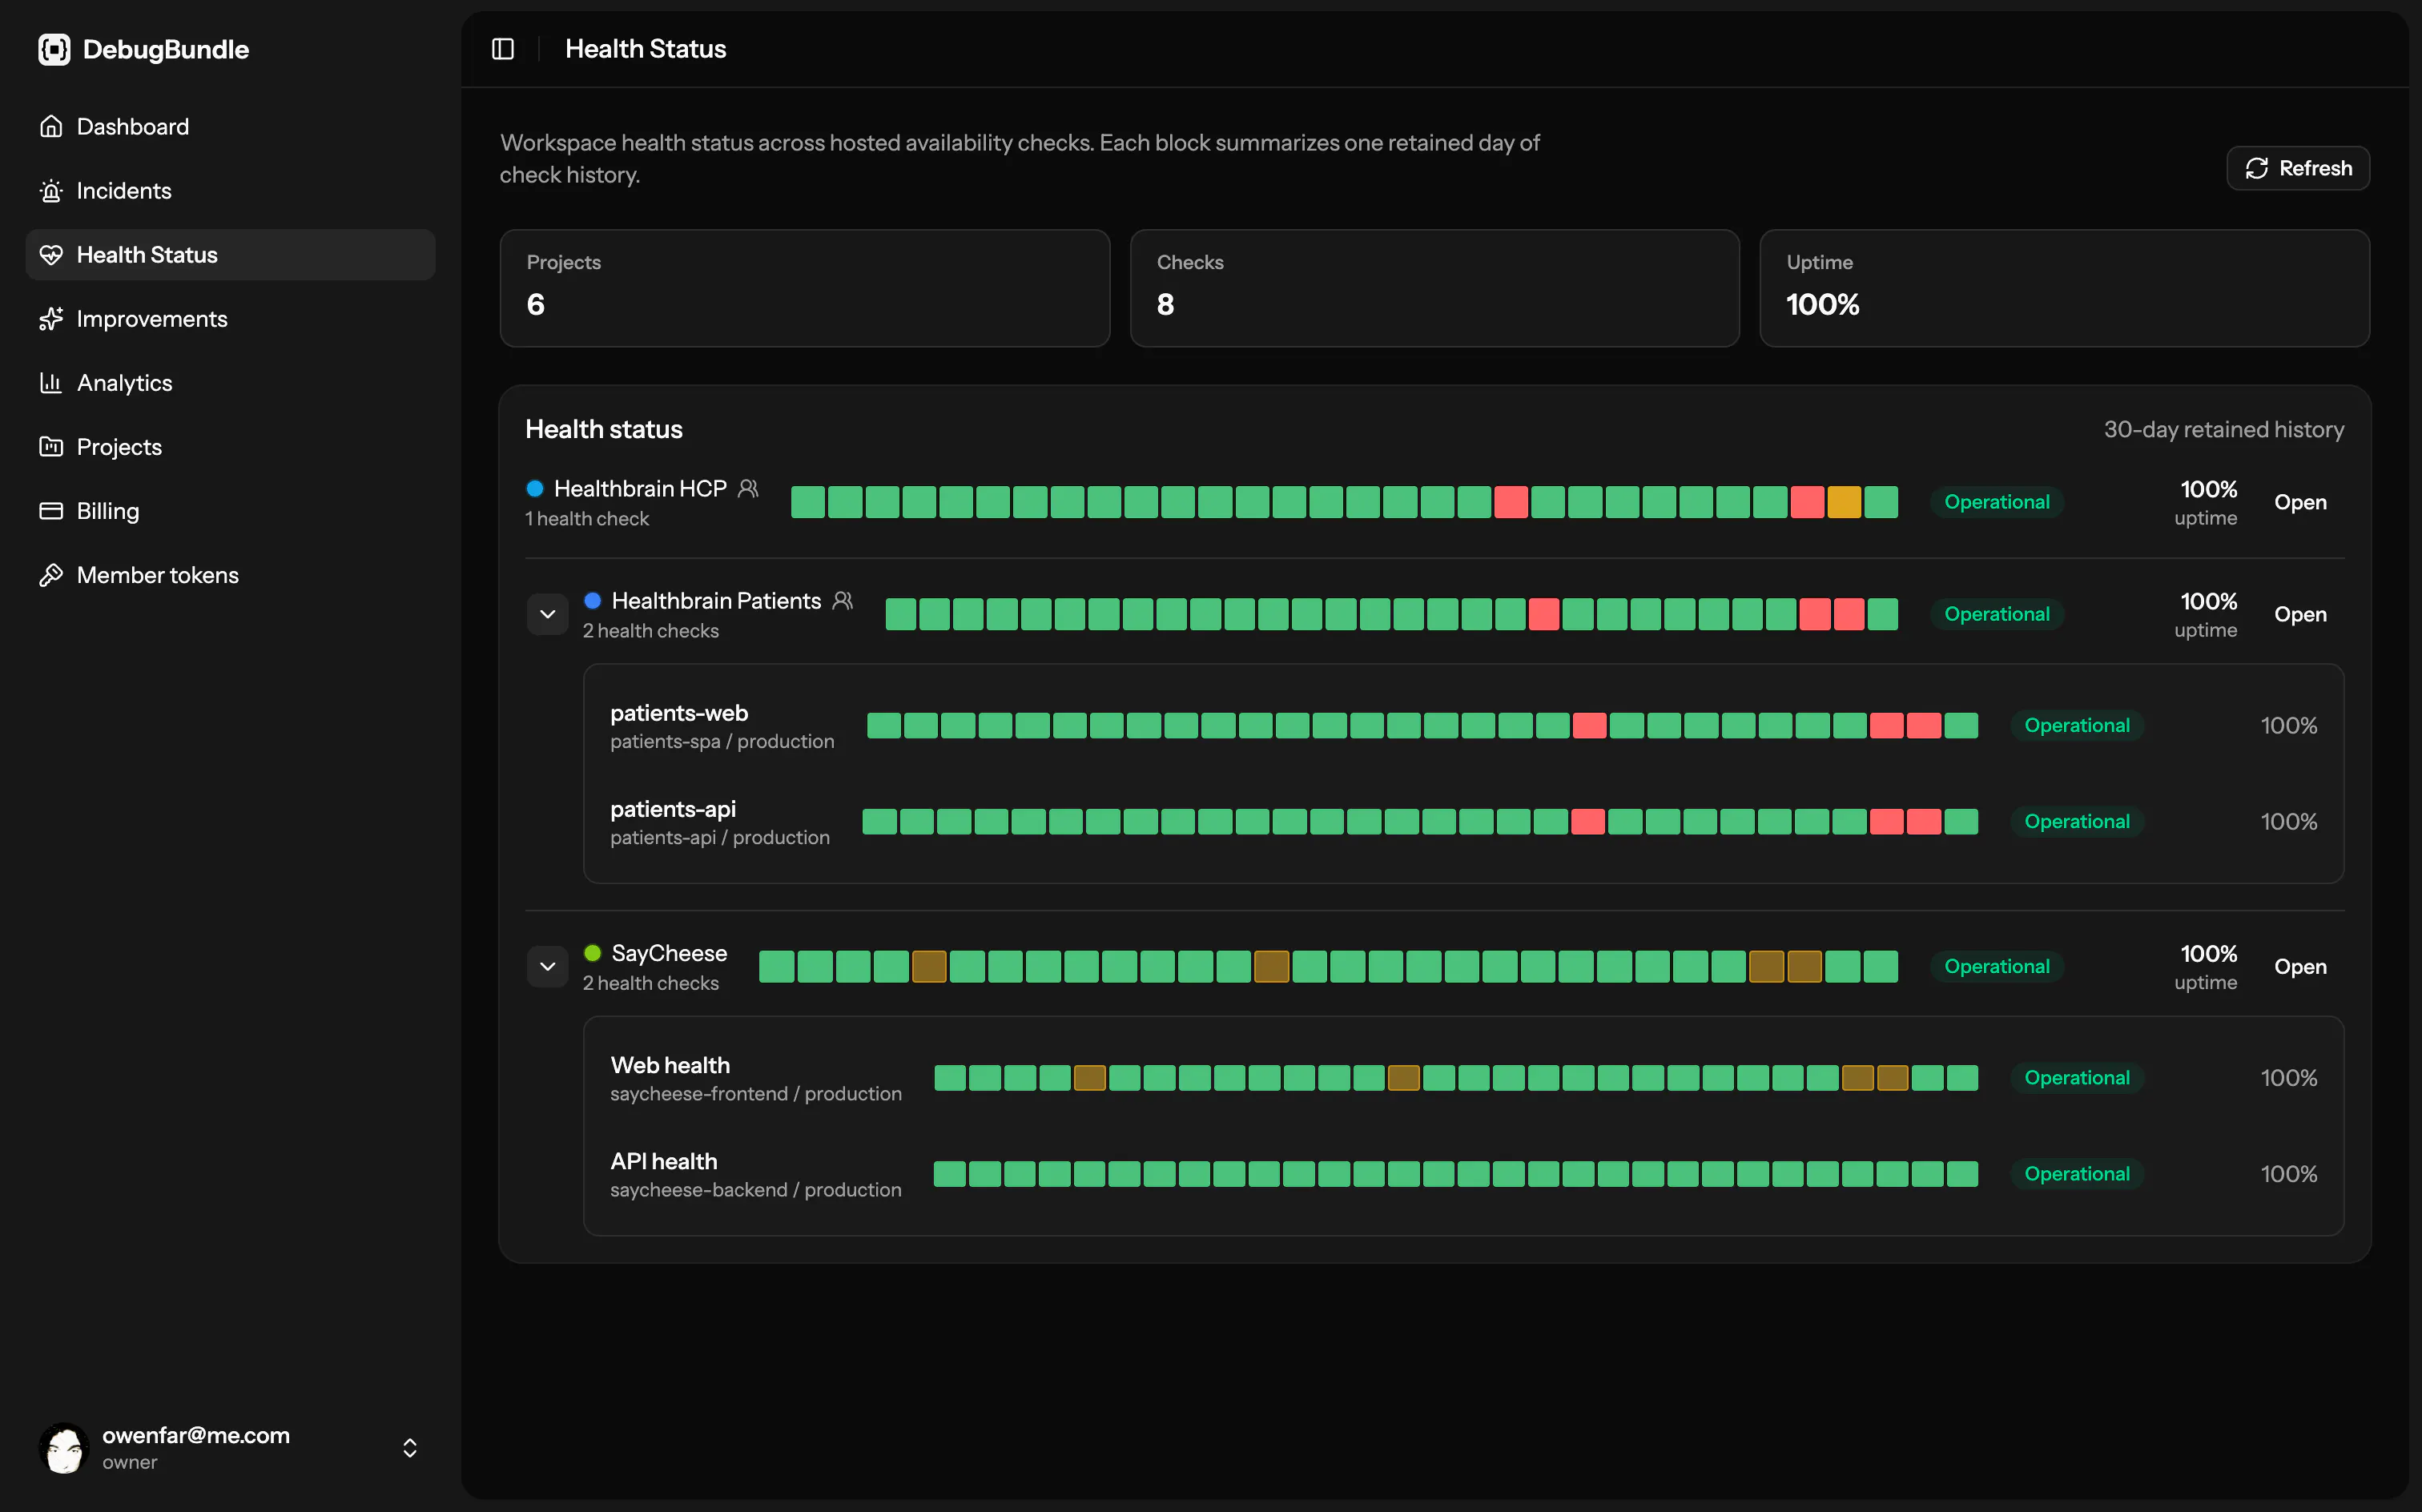Click the Incidents siren icon

(51, 191)
